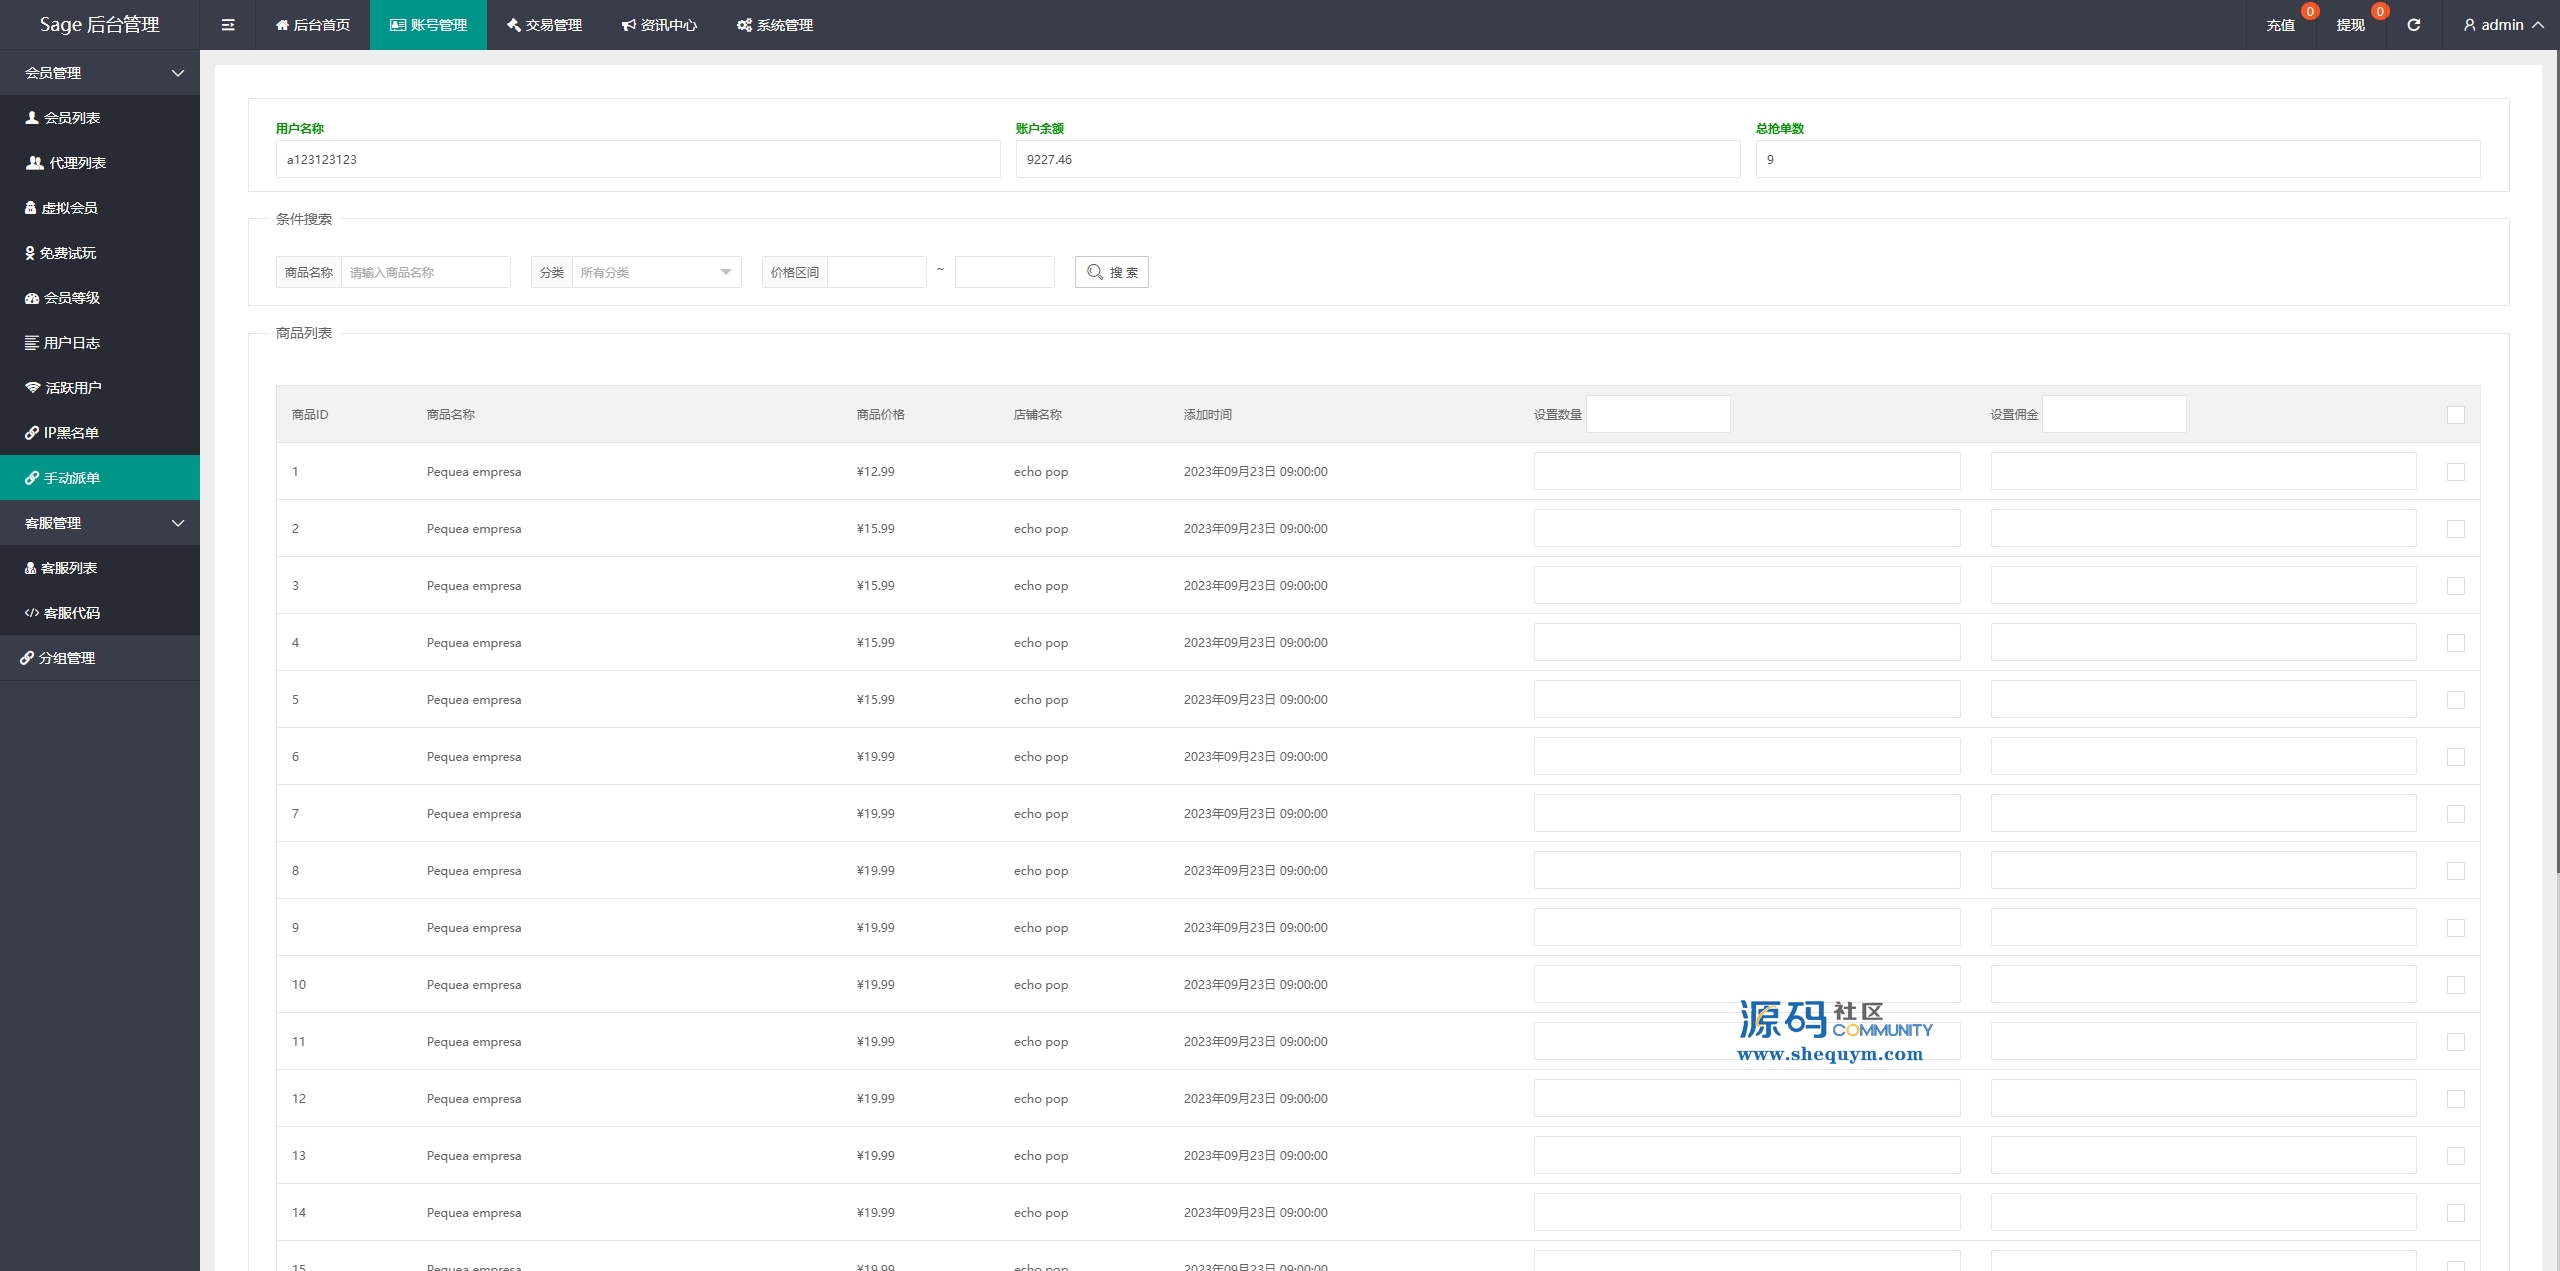Check the select-all checkbox in table header

click(2455, 415)
